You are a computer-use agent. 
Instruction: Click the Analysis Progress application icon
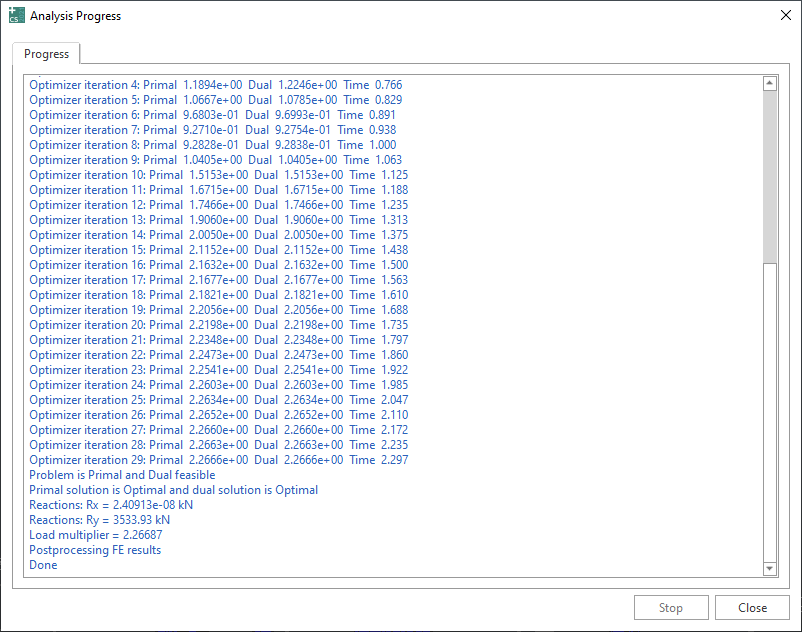click(x=16, y=15)
